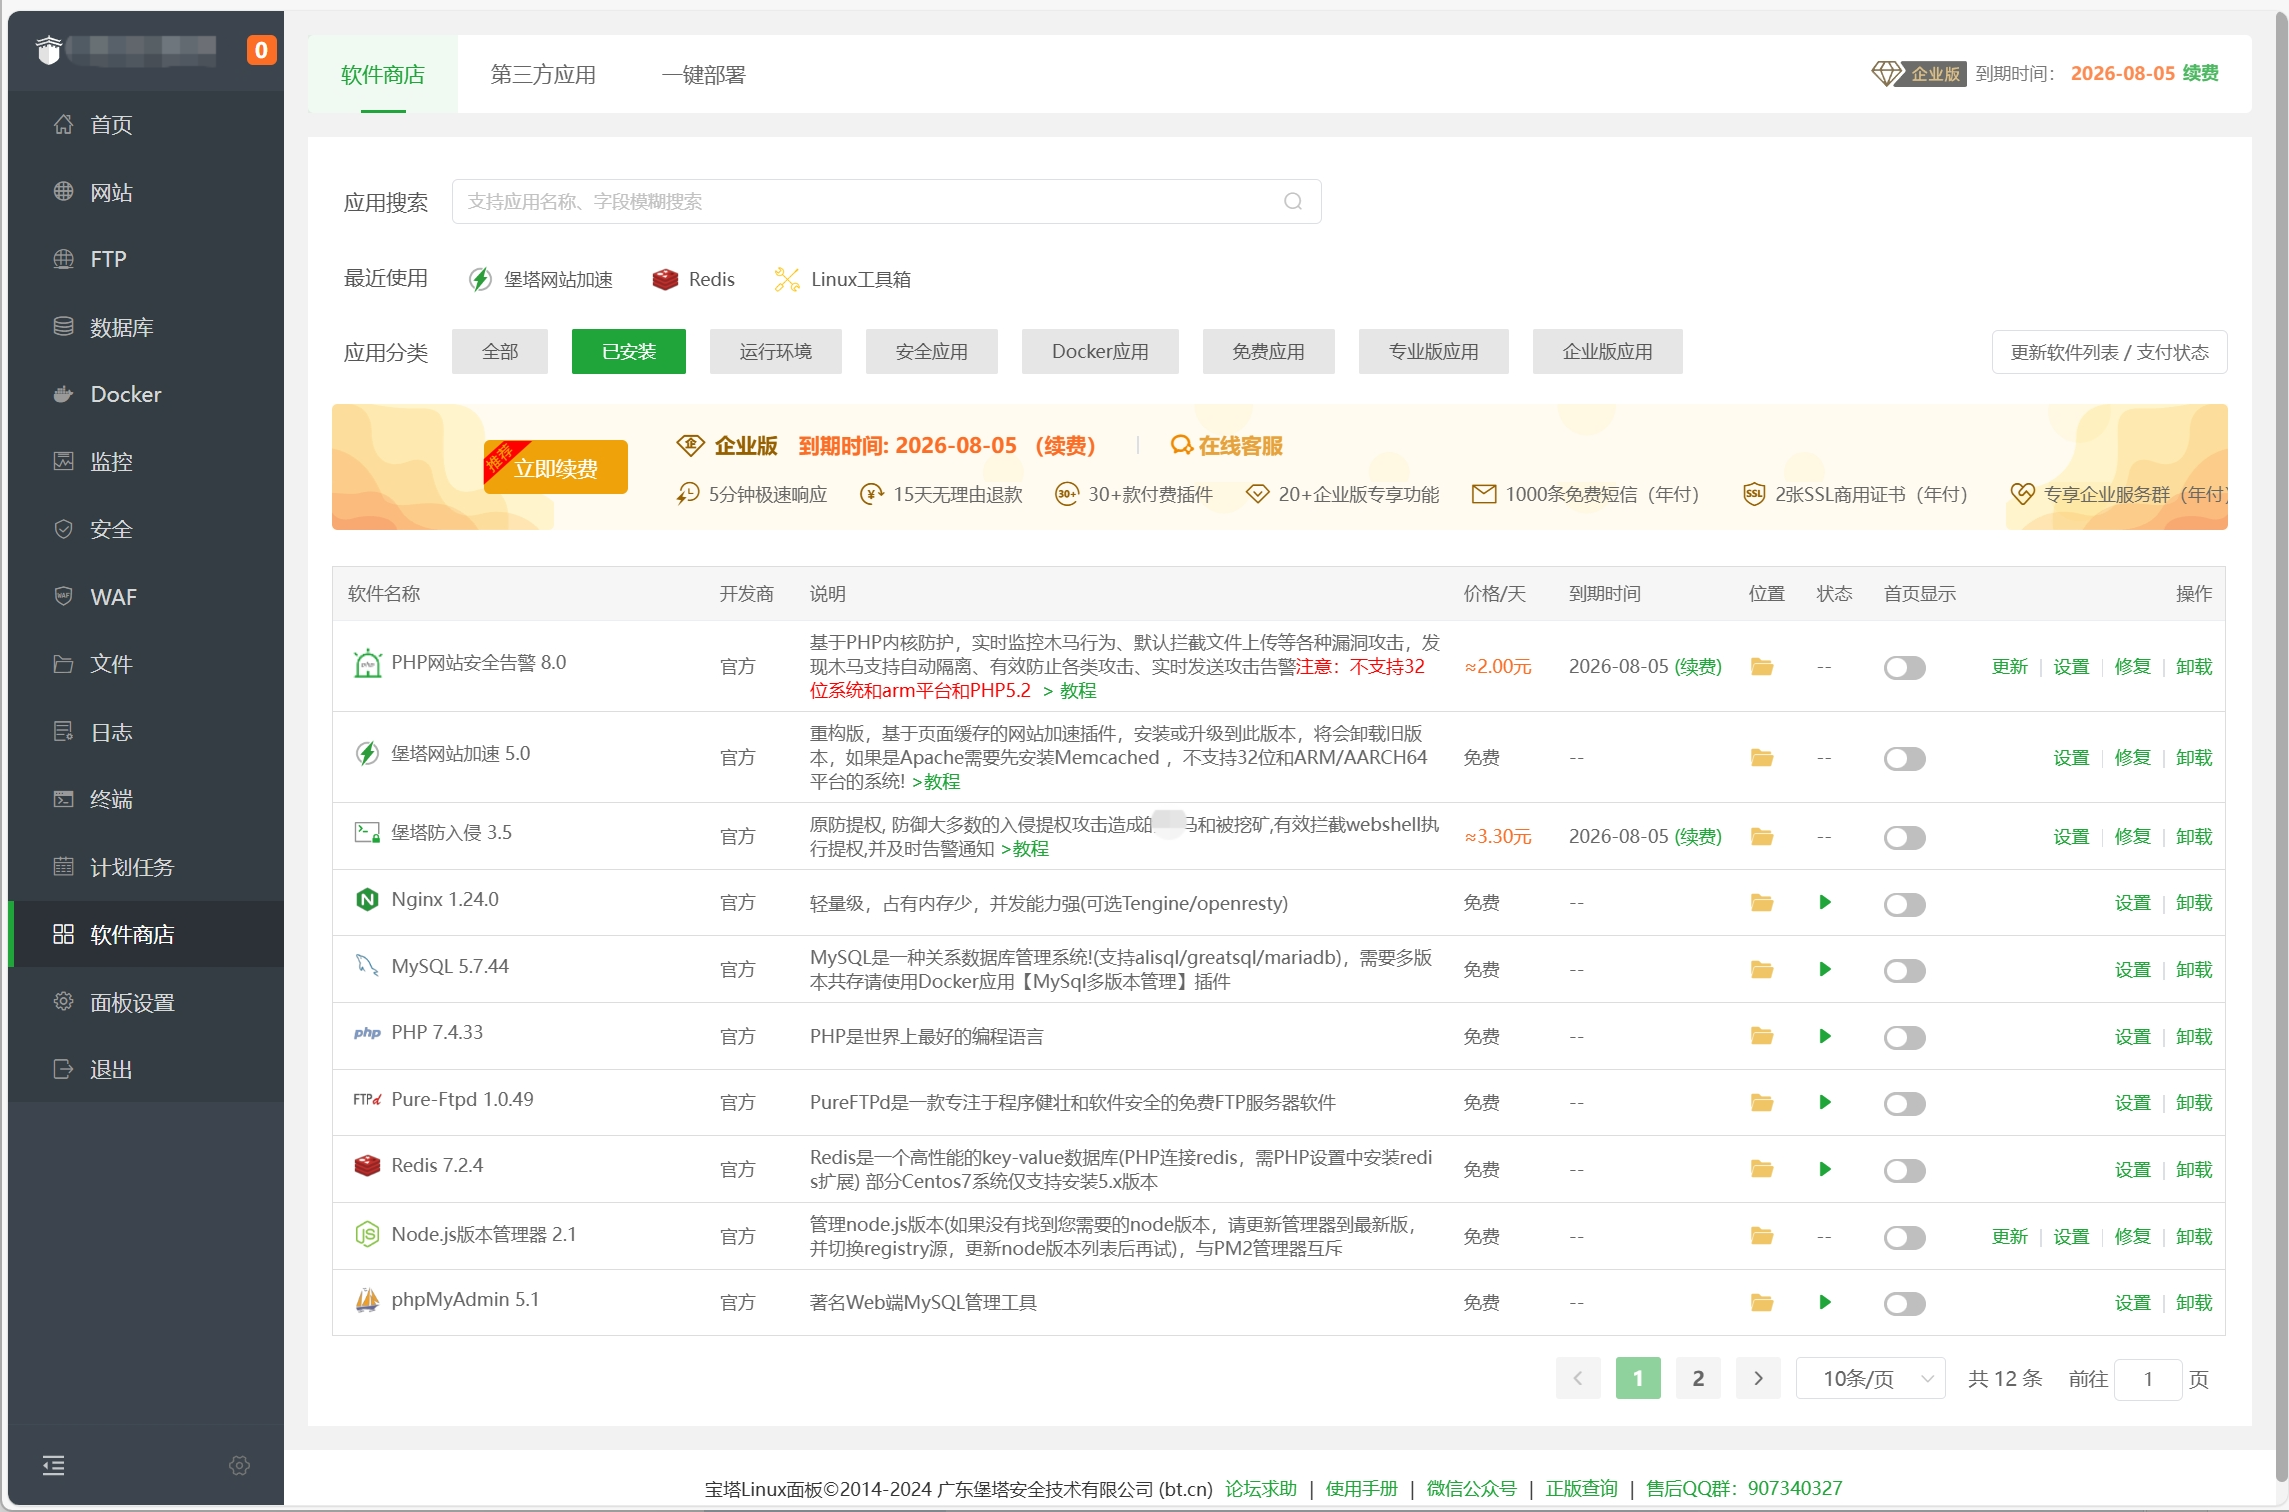Screen dimensions: 2289x1512
Task: Open the 安全 security sidebar item
Action: click(146, 529)
